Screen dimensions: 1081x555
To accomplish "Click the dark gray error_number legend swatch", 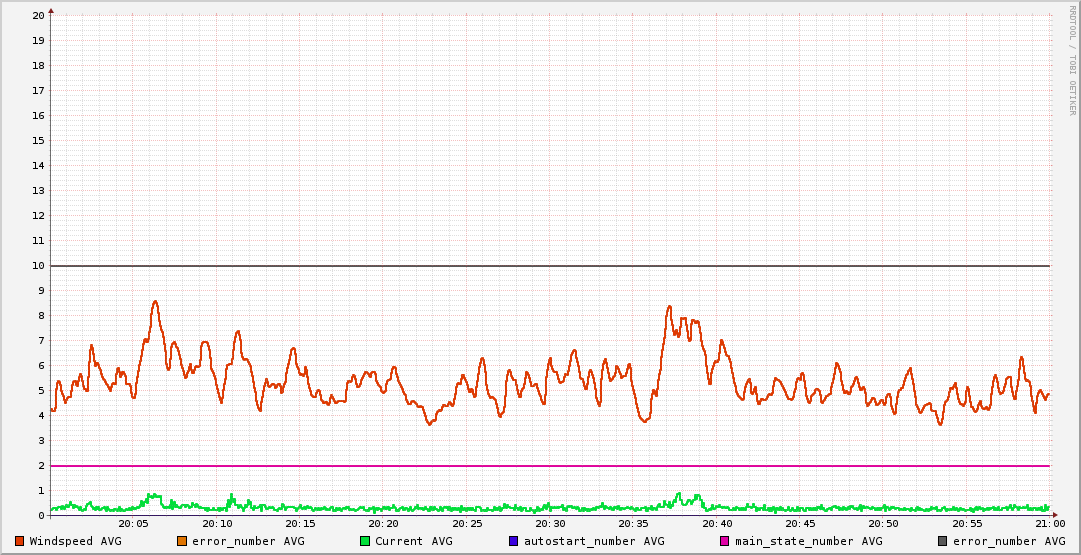I will (x=943, y=541).
